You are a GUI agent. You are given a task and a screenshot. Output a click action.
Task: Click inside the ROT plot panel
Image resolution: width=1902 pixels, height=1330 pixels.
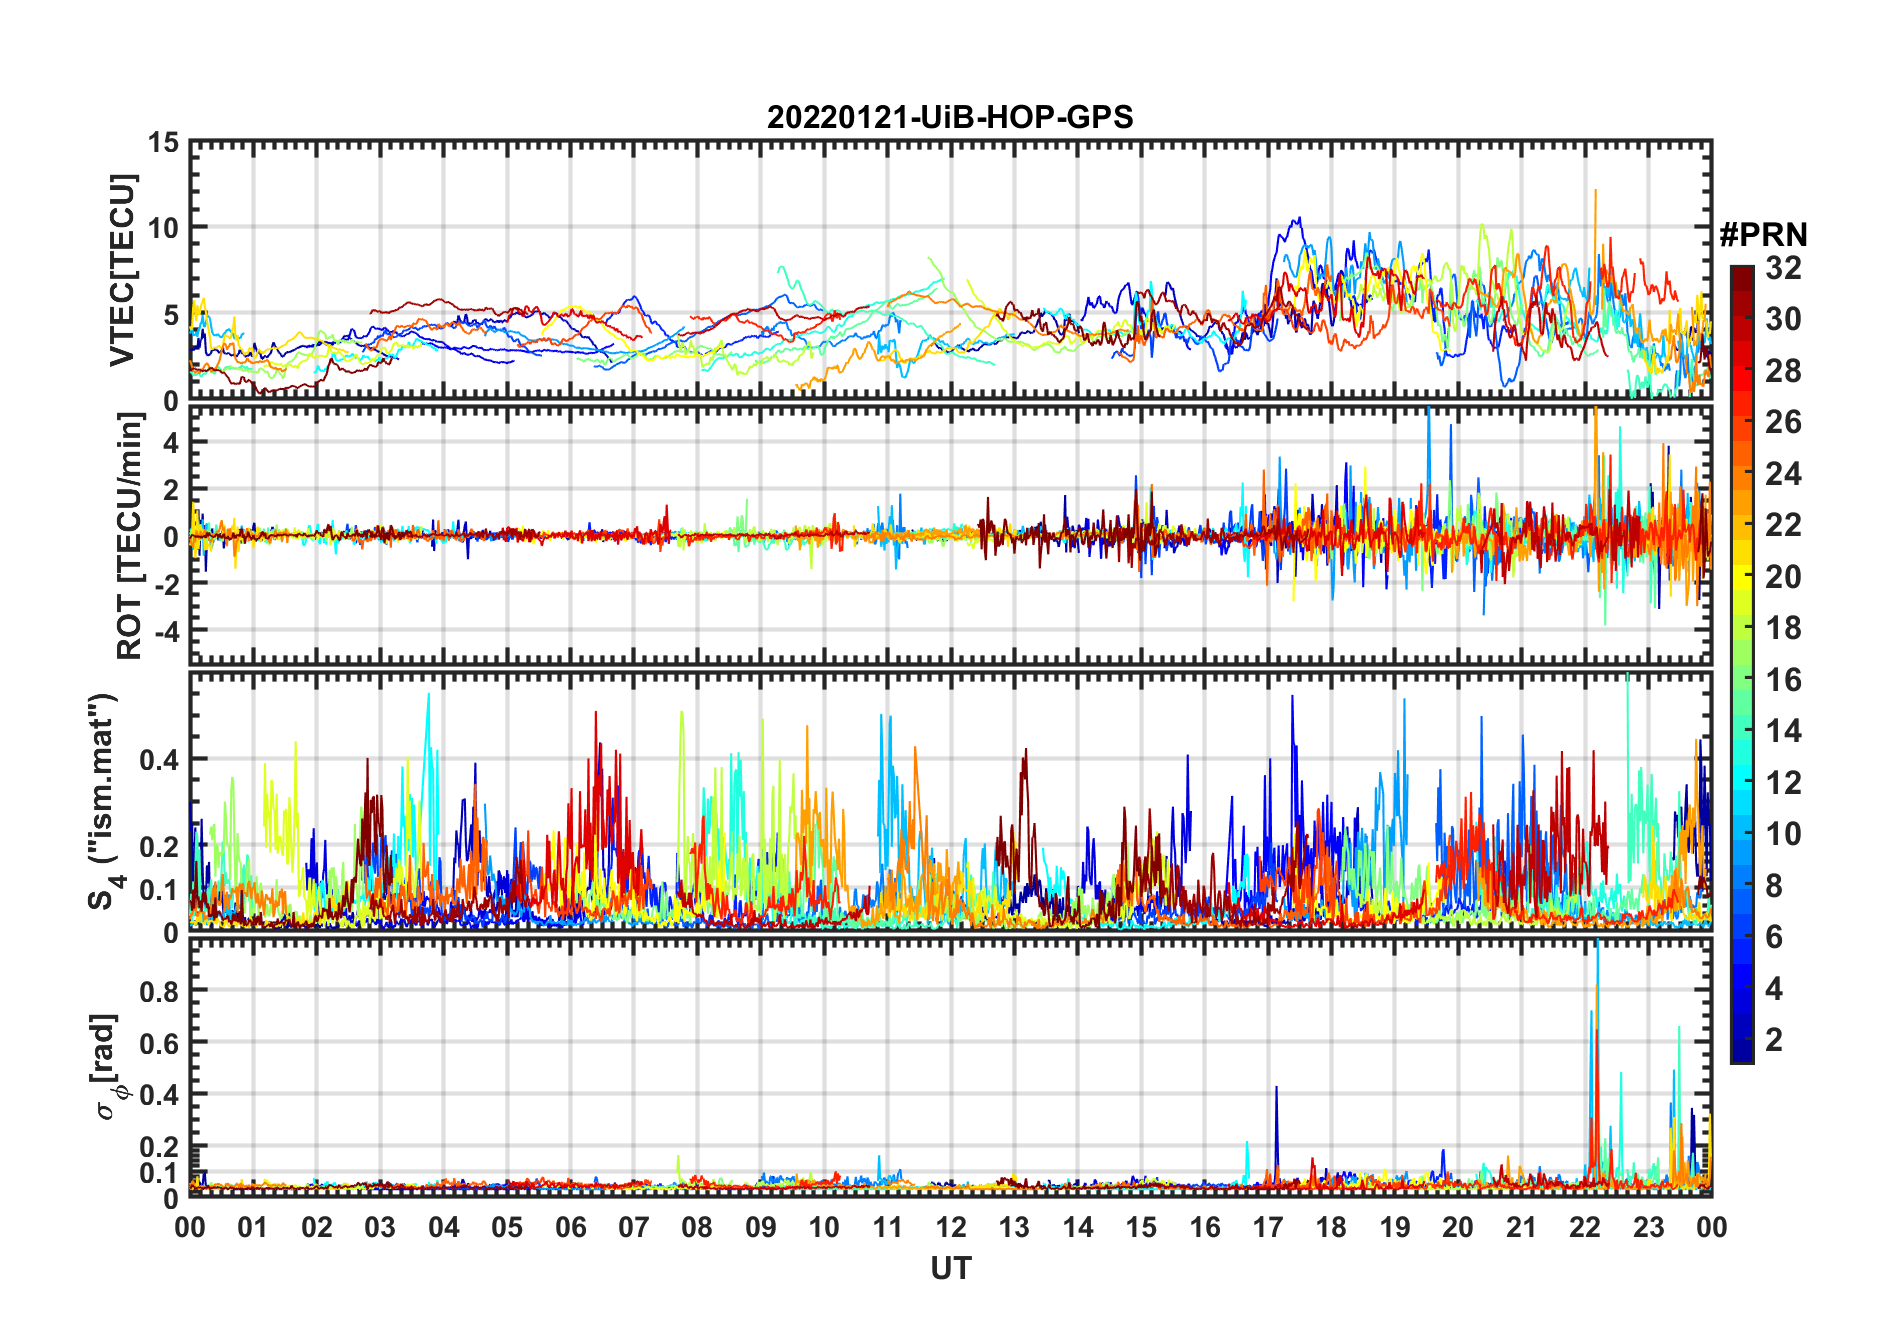click(950, 534)
